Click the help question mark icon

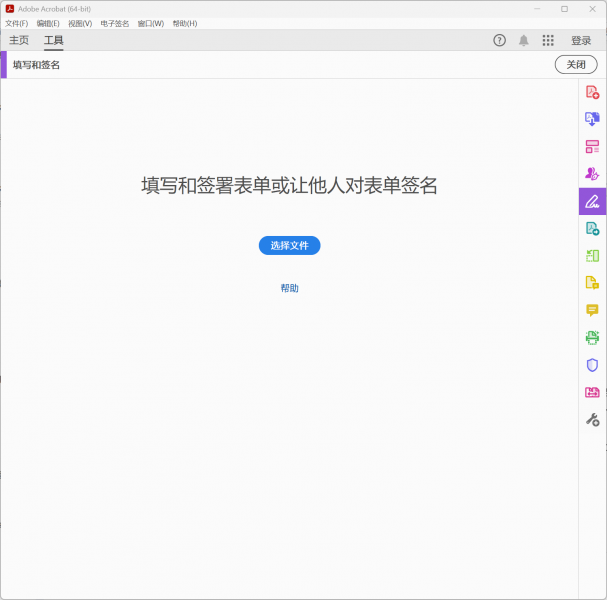tap(499, 40)
